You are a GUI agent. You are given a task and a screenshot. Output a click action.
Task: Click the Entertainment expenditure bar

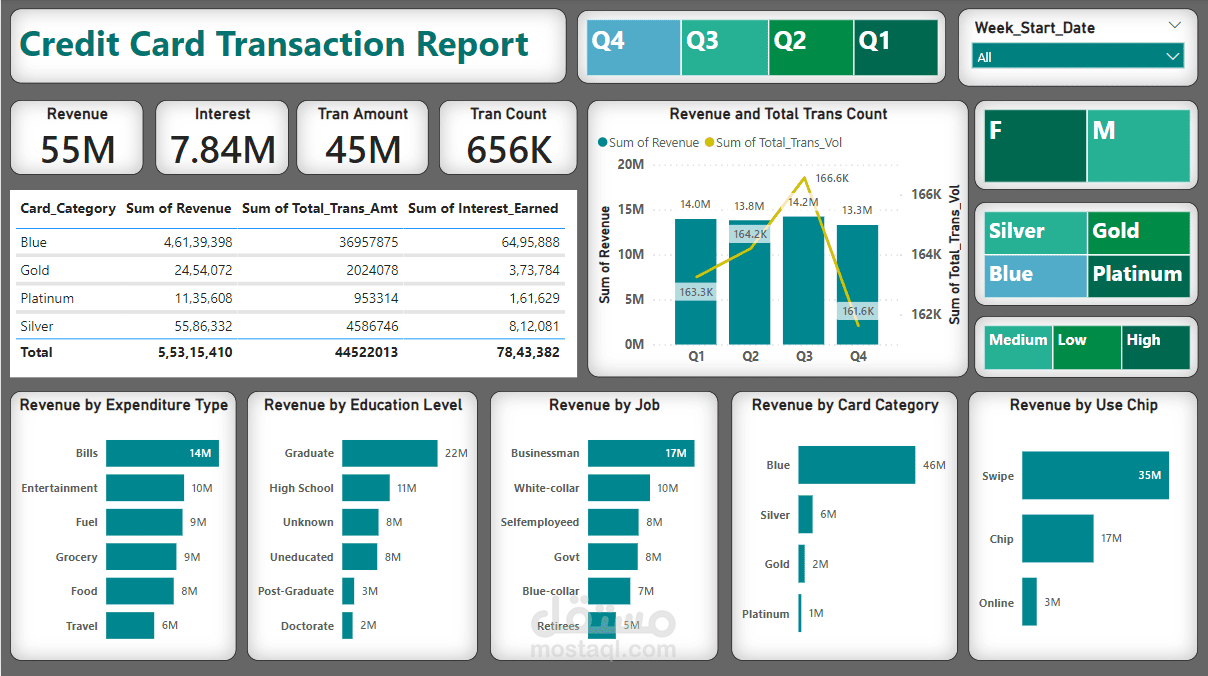(145, 488)
